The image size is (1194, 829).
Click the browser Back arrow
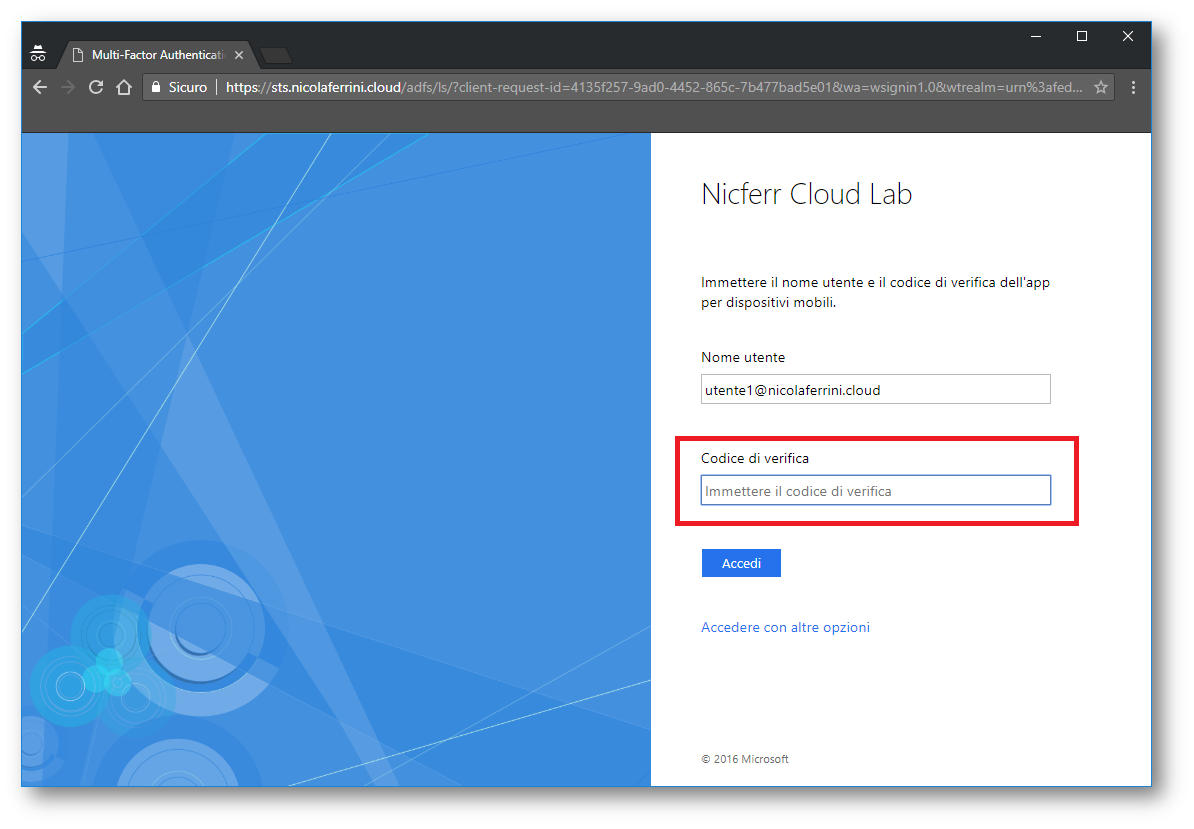tap(40, 87)
